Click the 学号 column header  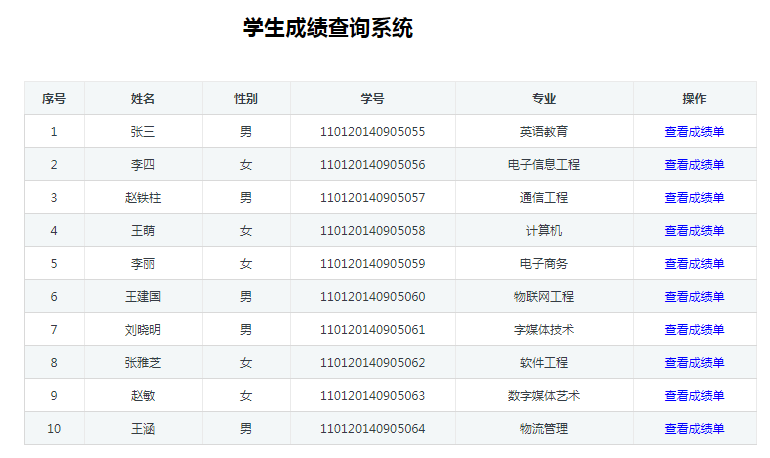tap(373, 99)
